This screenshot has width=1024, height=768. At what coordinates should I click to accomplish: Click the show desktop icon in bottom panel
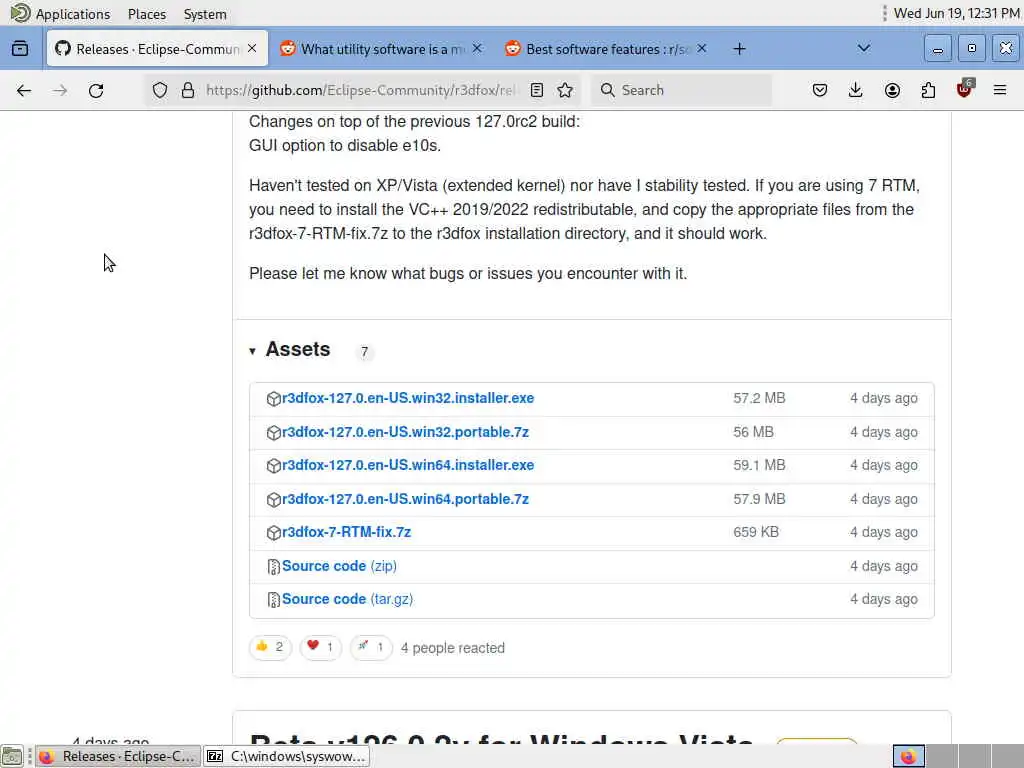coord(12,756)
